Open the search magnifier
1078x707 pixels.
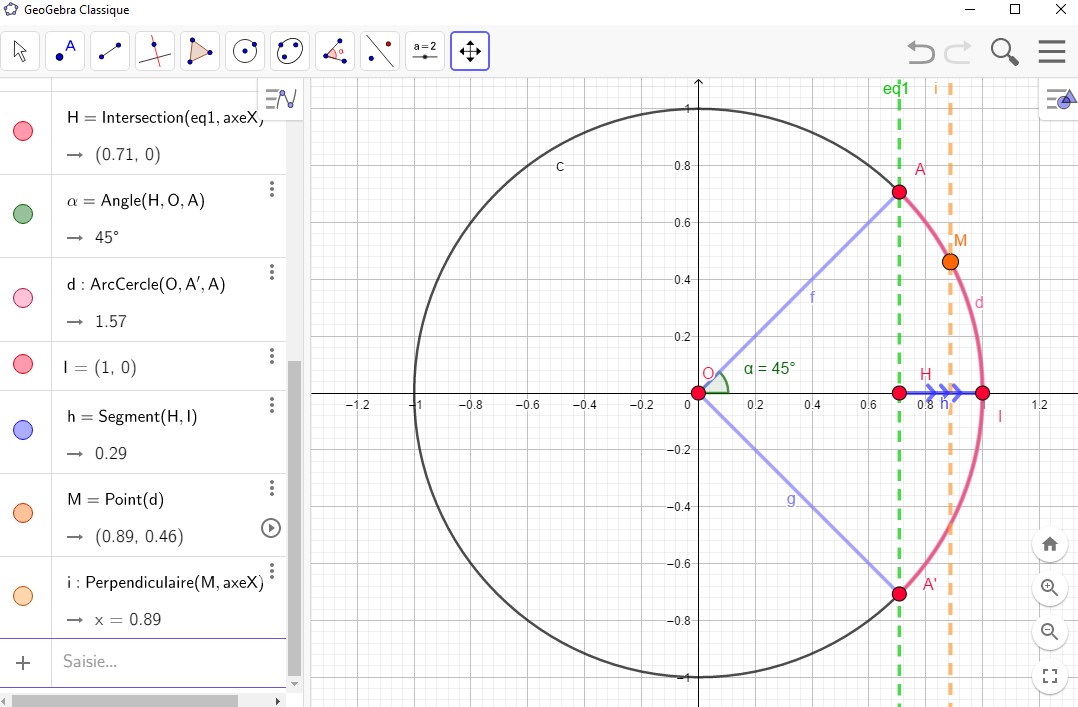[x=1004, y=52]
